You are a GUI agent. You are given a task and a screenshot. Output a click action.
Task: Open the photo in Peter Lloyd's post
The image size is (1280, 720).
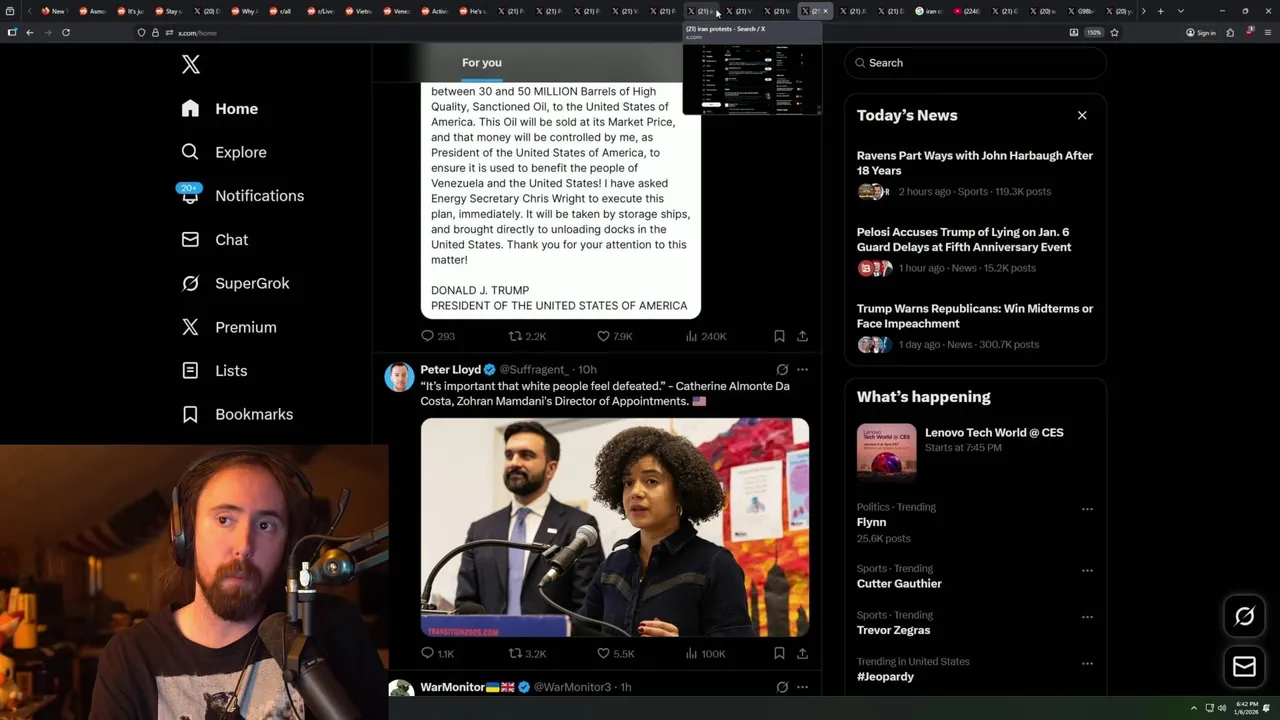(615, 527)
